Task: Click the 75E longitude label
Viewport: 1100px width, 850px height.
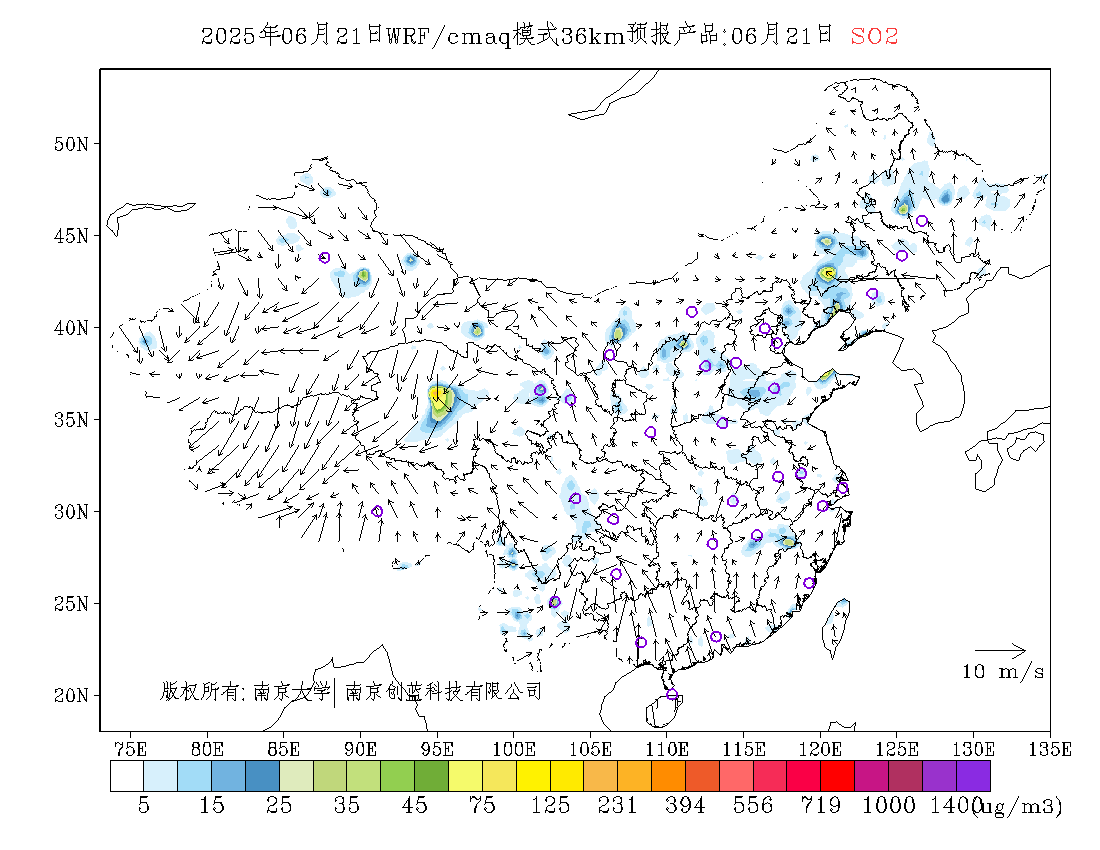Action: coord(130,750)
